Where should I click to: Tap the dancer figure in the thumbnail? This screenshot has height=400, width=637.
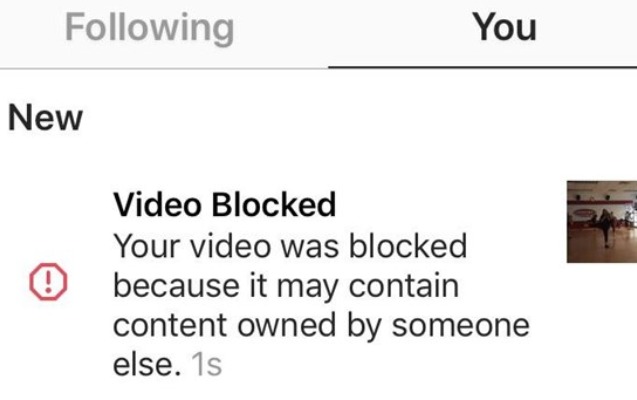pos(606,227)
